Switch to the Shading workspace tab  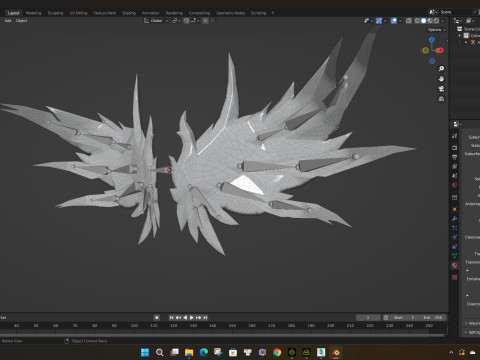129,13
